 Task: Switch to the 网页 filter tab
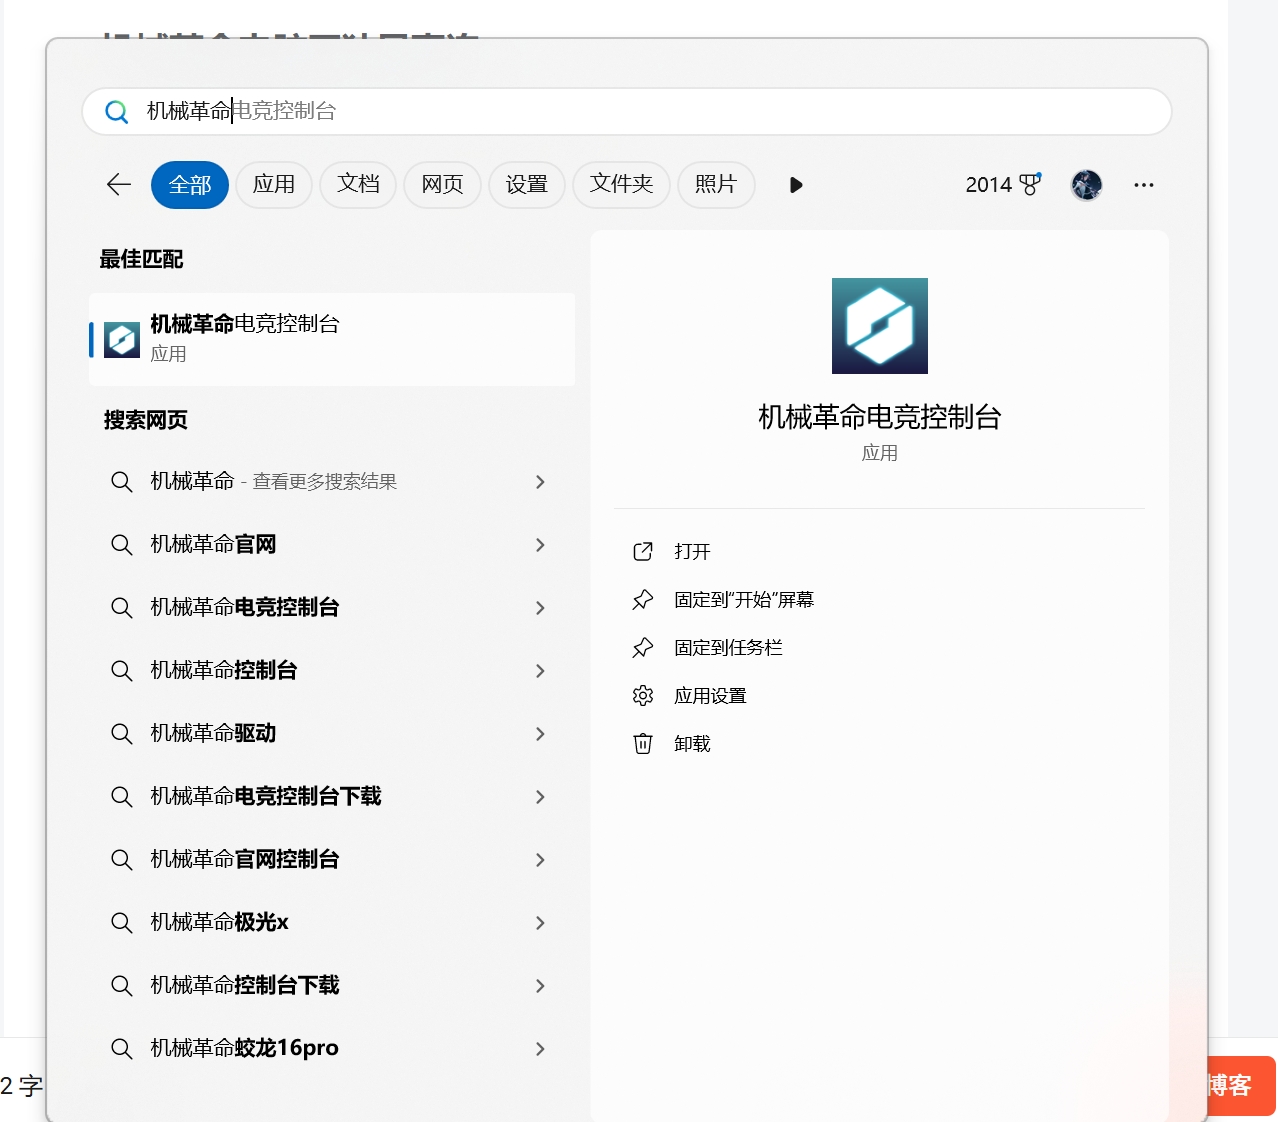click(x=442, y=185)
